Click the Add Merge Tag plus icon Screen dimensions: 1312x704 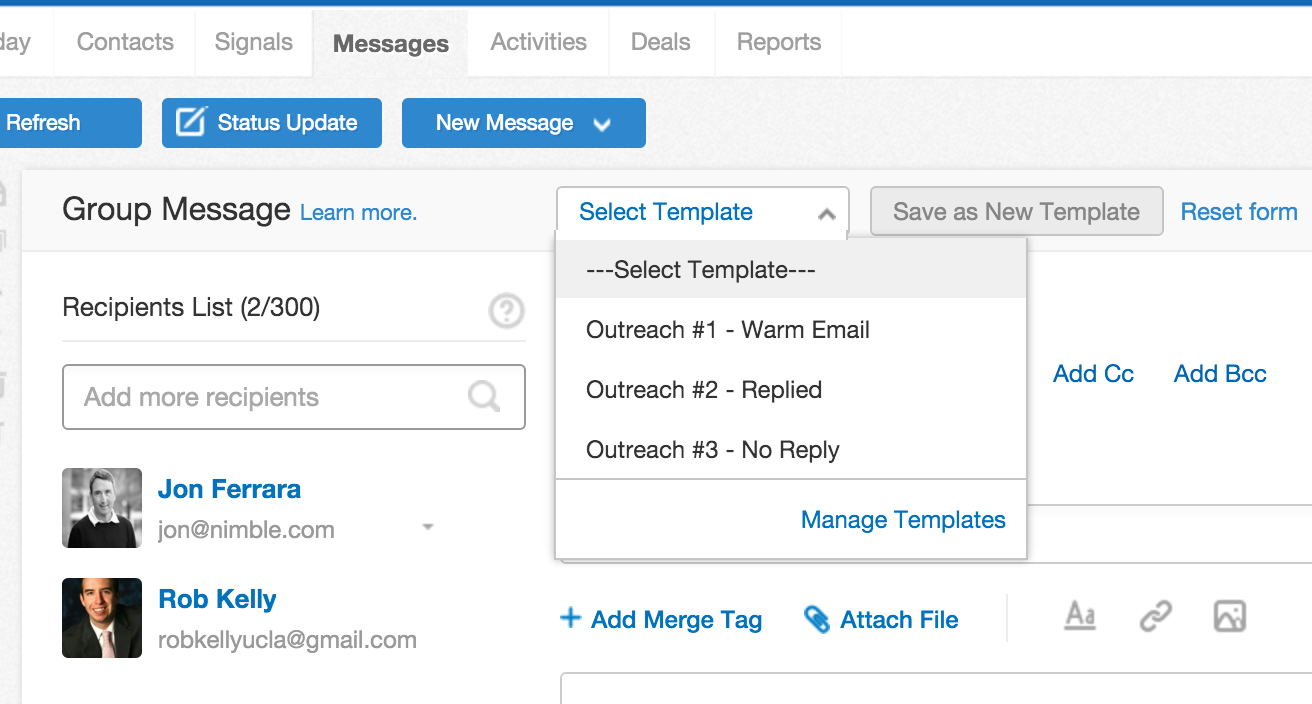click(x=570, y=619)
